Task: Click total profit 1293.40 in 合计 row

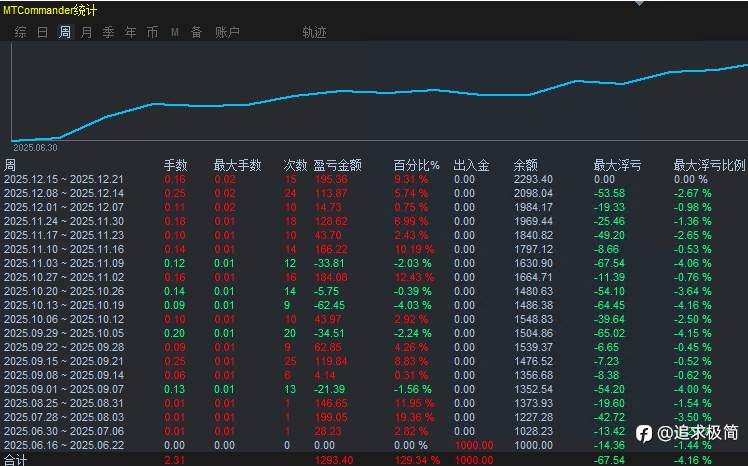Action: tap(334, 460)
